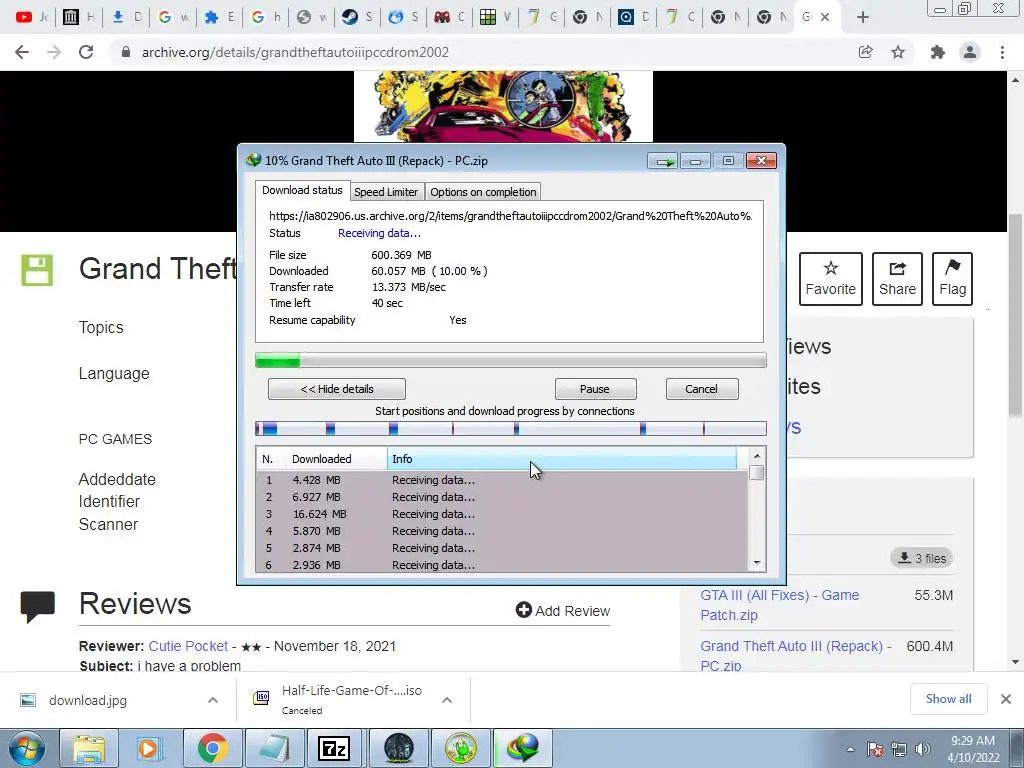Download Grand Theft Auto III (Repack) PC.zip link
The height and width of the screenshot is (768, 1024).
(795, 655)
